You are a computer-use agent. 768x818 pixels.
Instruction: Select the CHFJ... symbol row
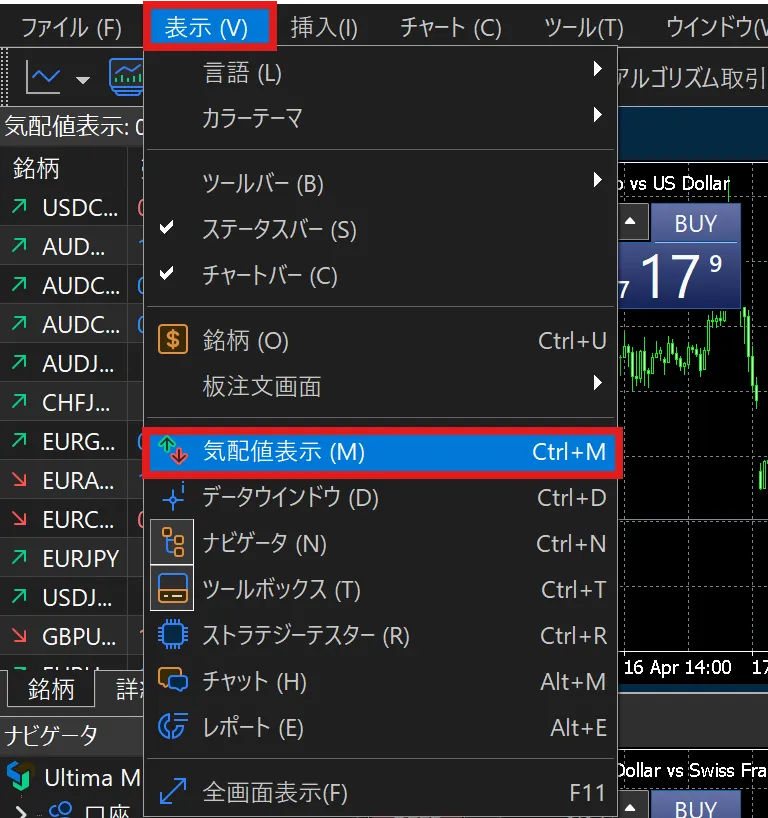71,402
